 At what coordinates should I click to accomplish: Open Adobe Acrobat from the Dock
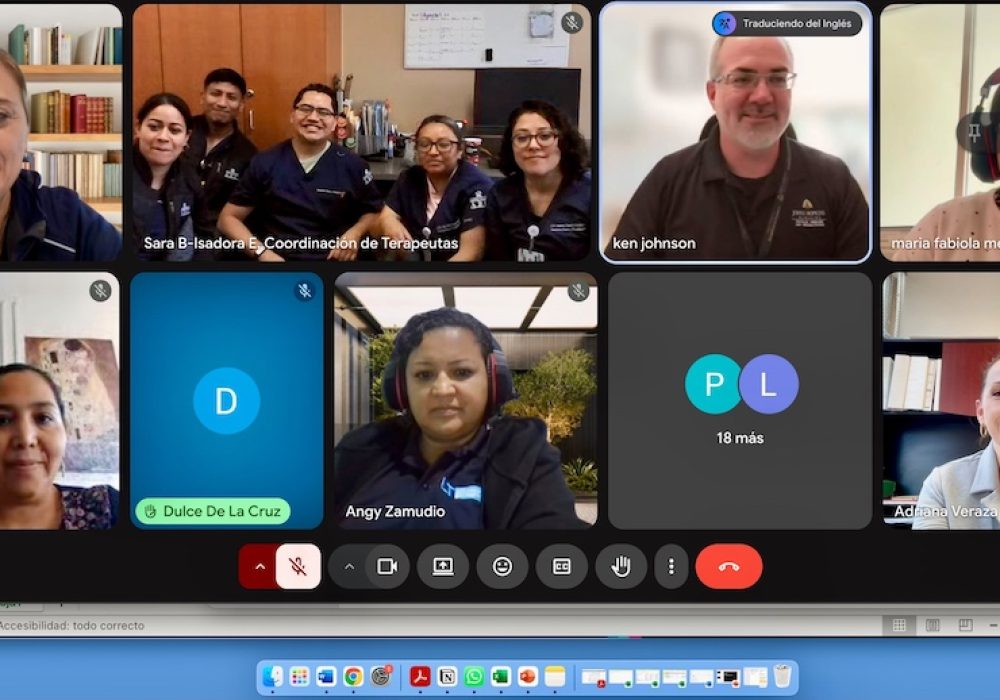coord(420,676)
